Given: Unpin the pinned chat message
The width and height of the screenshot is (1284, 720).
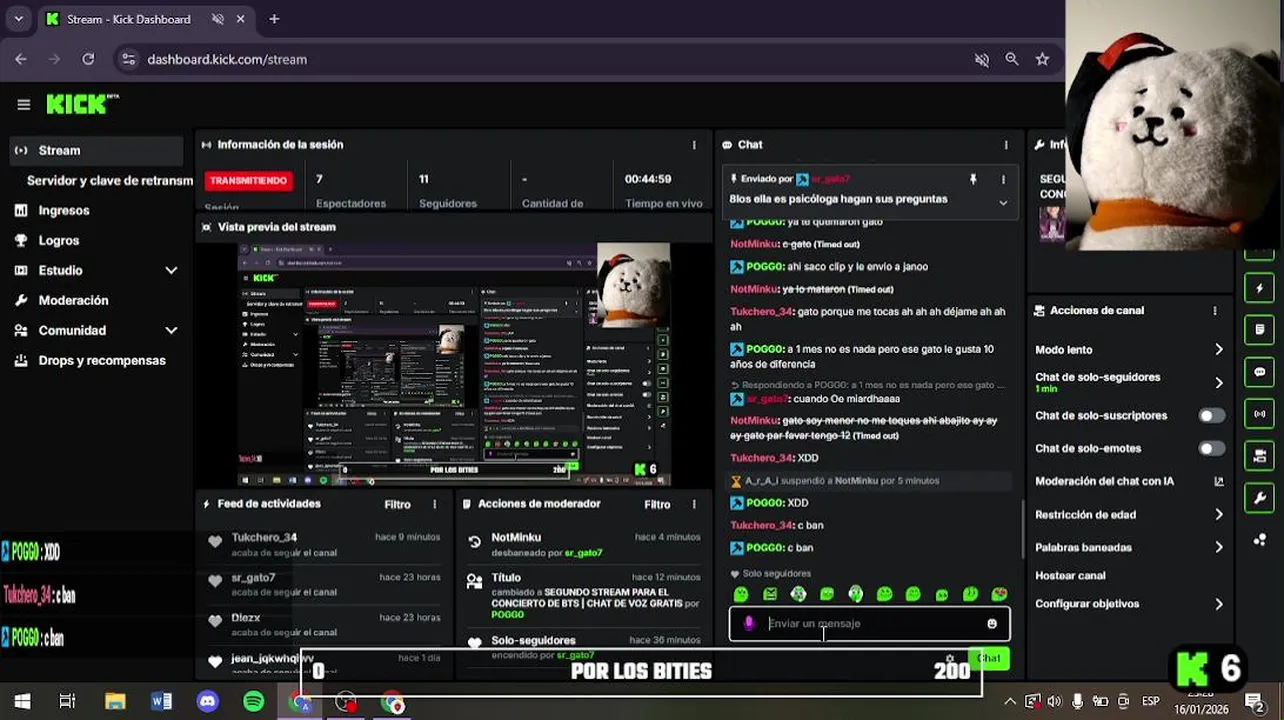Looking at the screenshot, I should [x=972, y=179].
